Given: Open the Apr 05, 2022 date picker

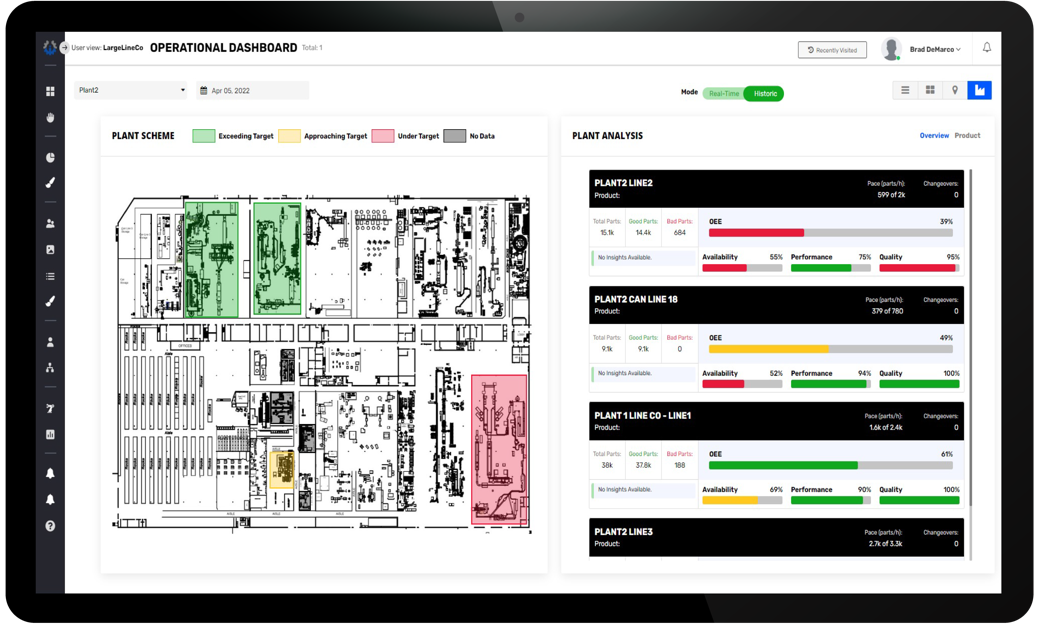Looking at the screenshot, I should [x=252, y=89].
